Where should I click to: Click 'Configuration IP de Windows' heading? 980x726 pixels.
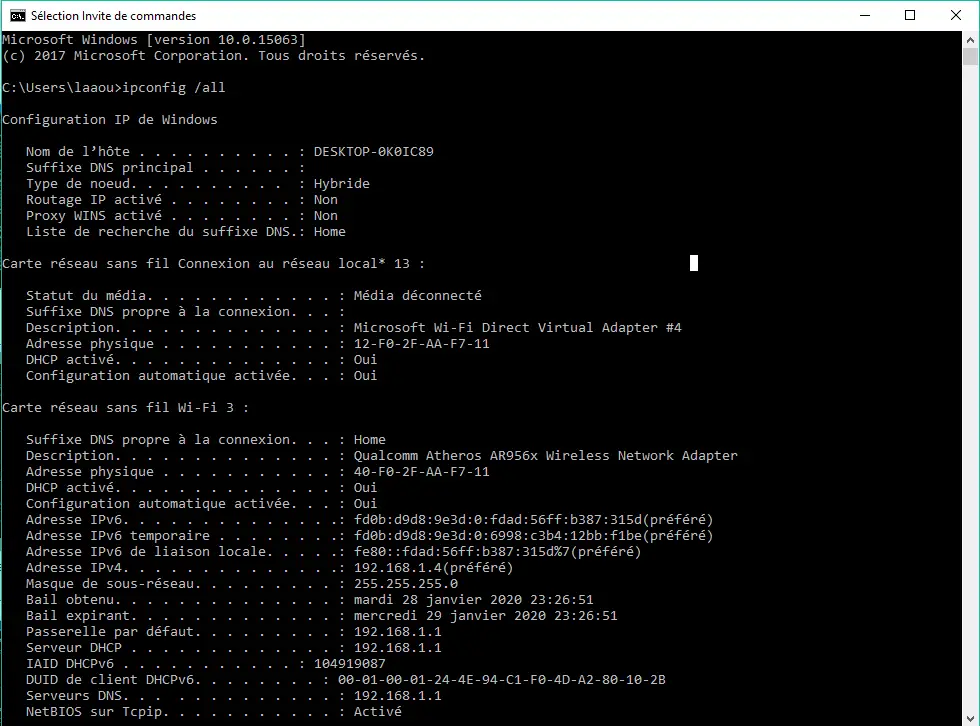click(x=109, y=119)
